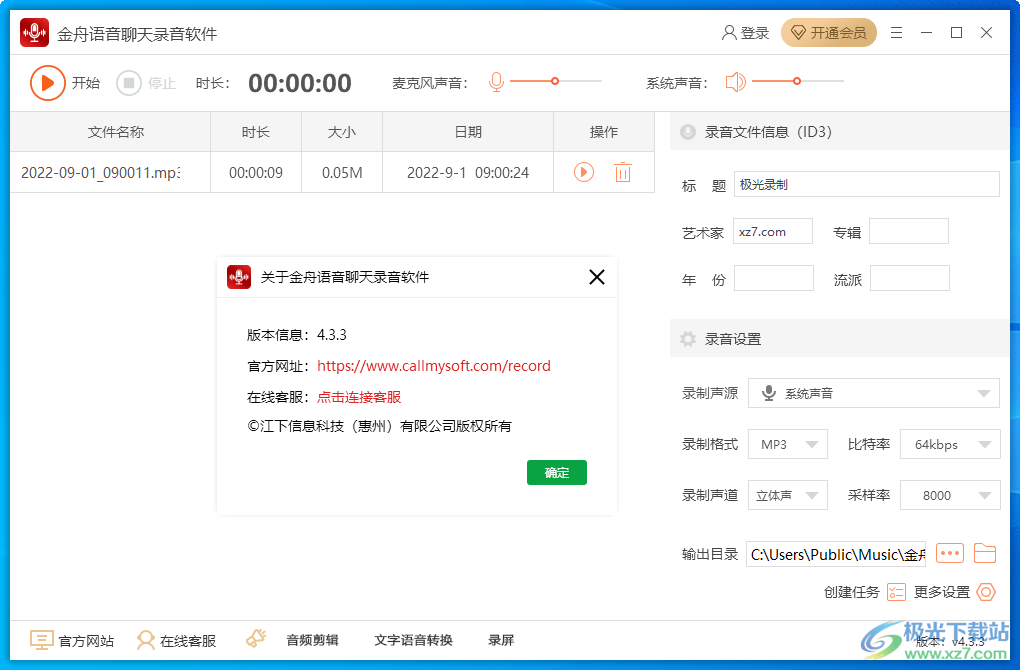Screen dimensions: 1020x670
Task: Open the output directory folder icon
Action: [985, 553]
